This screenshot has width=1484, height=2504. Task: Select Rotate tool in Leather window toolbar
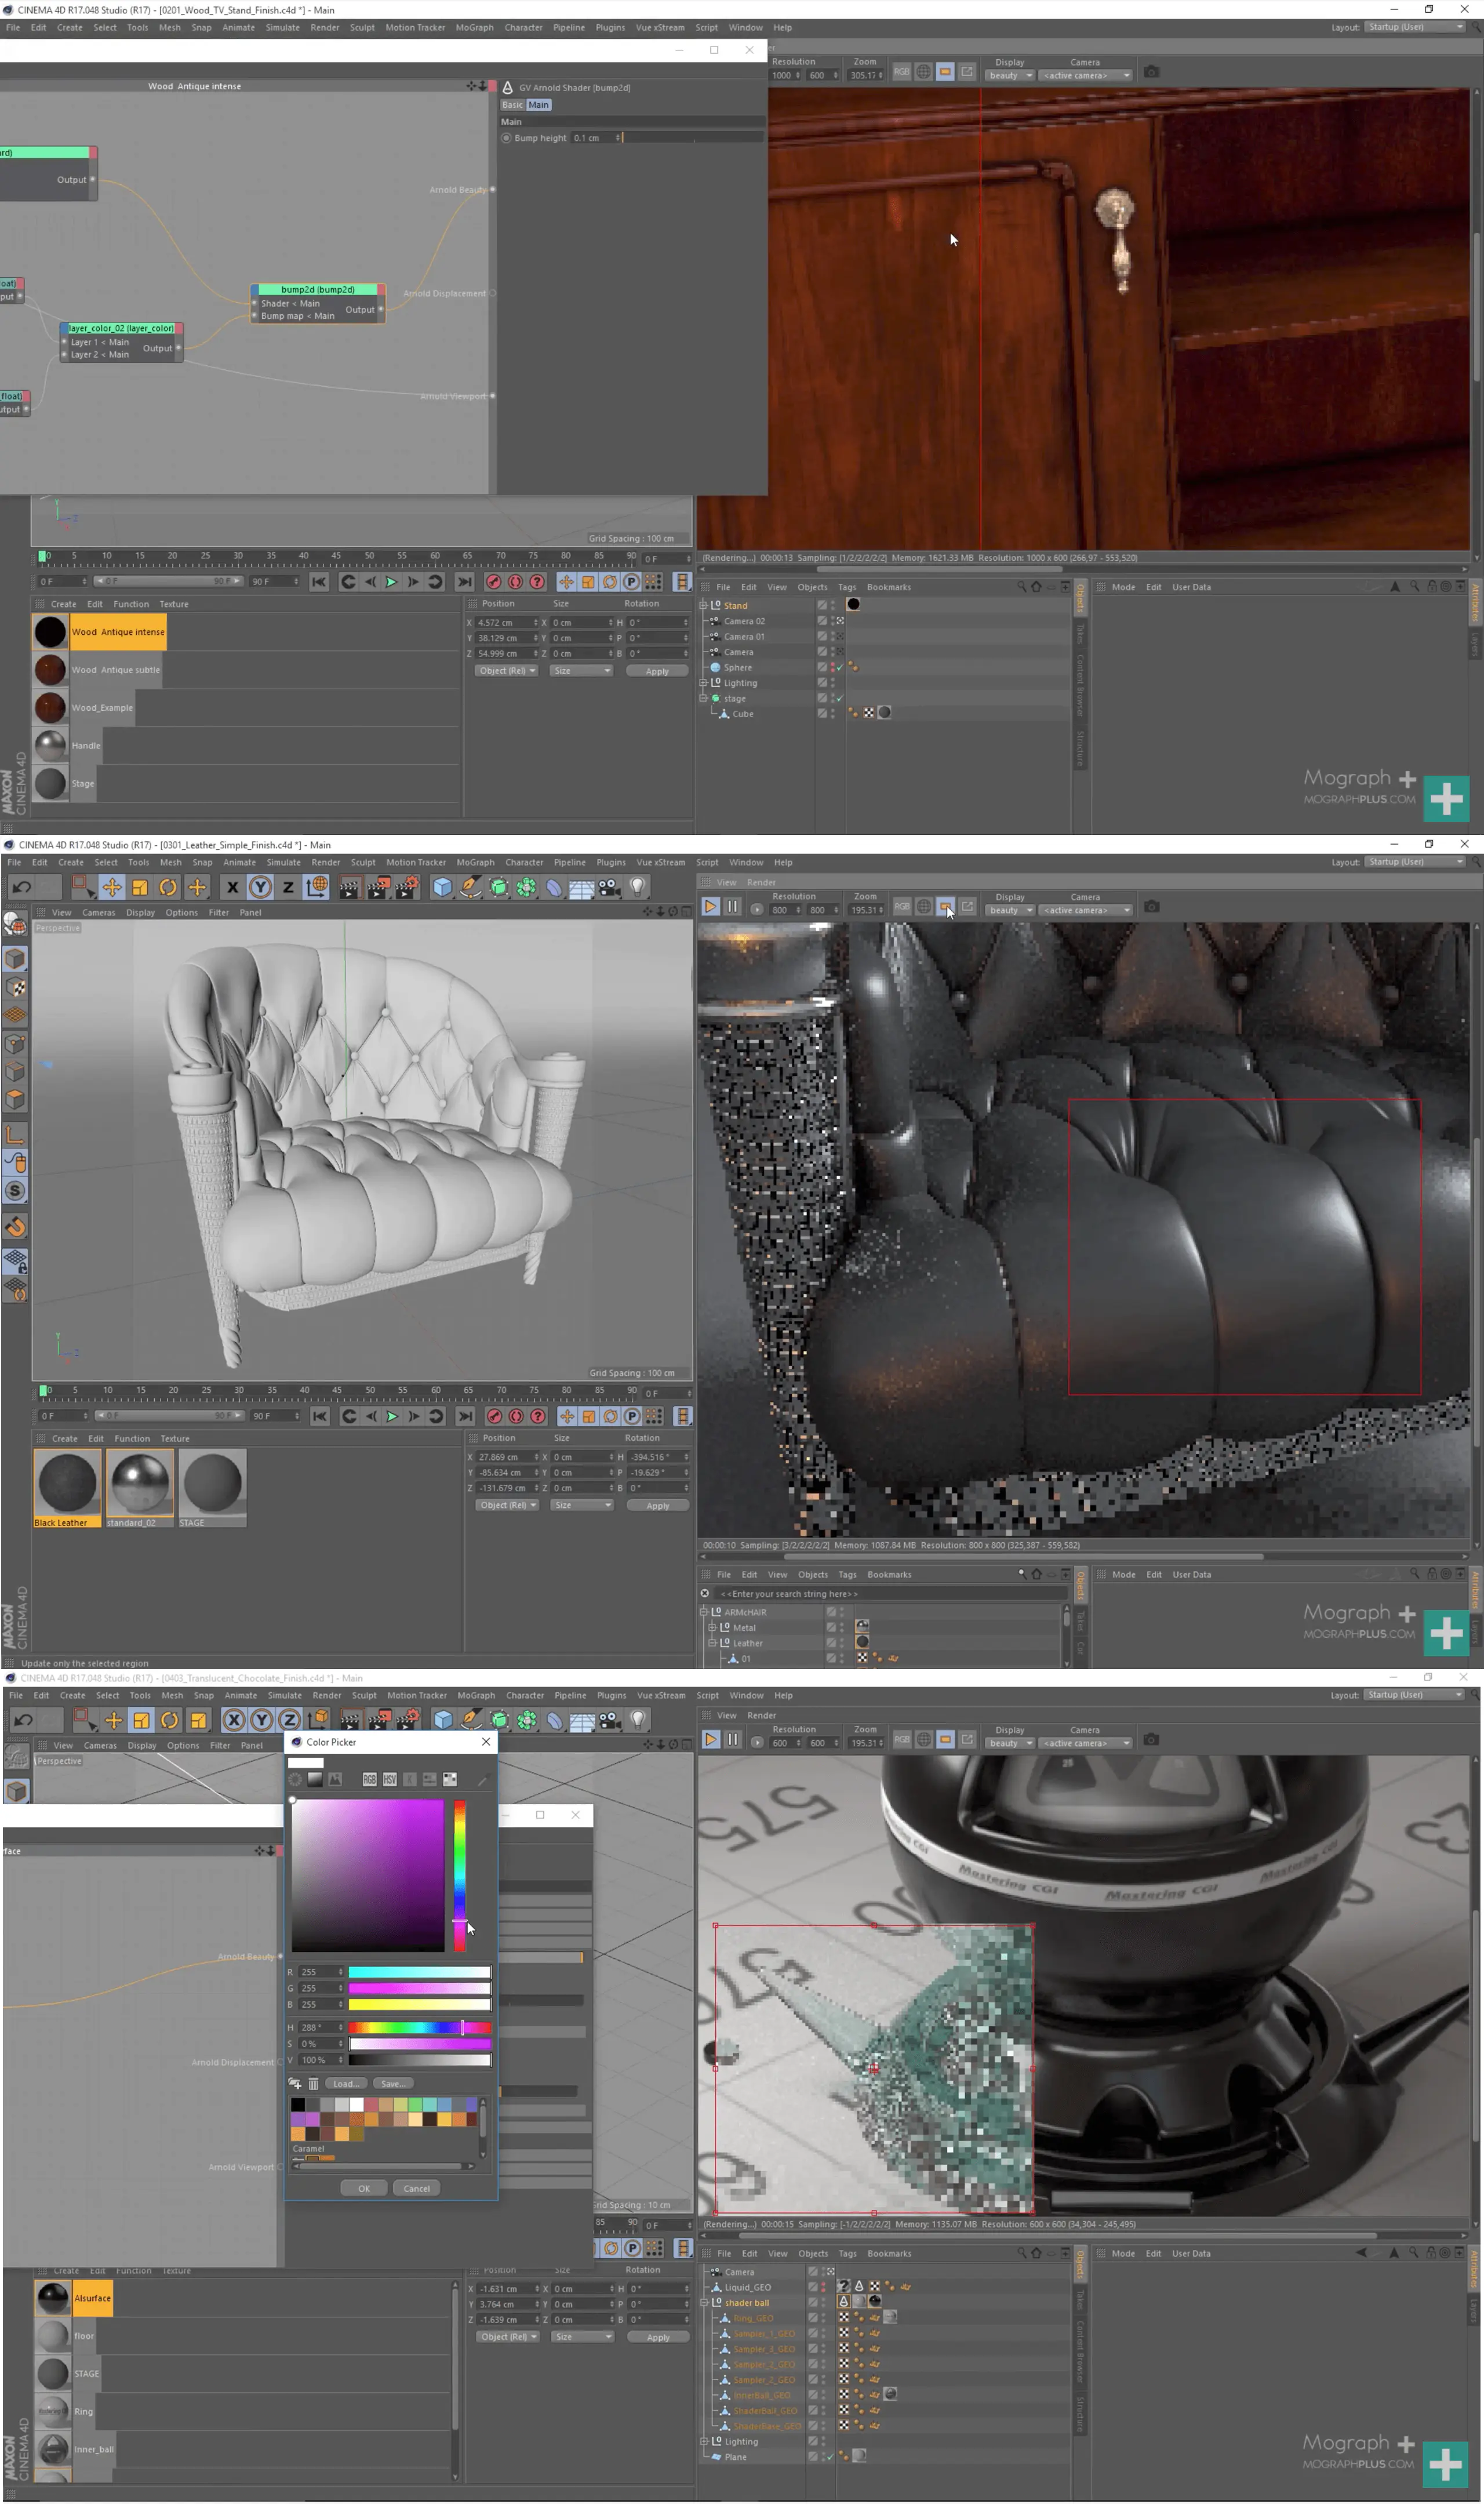[168, 887]
